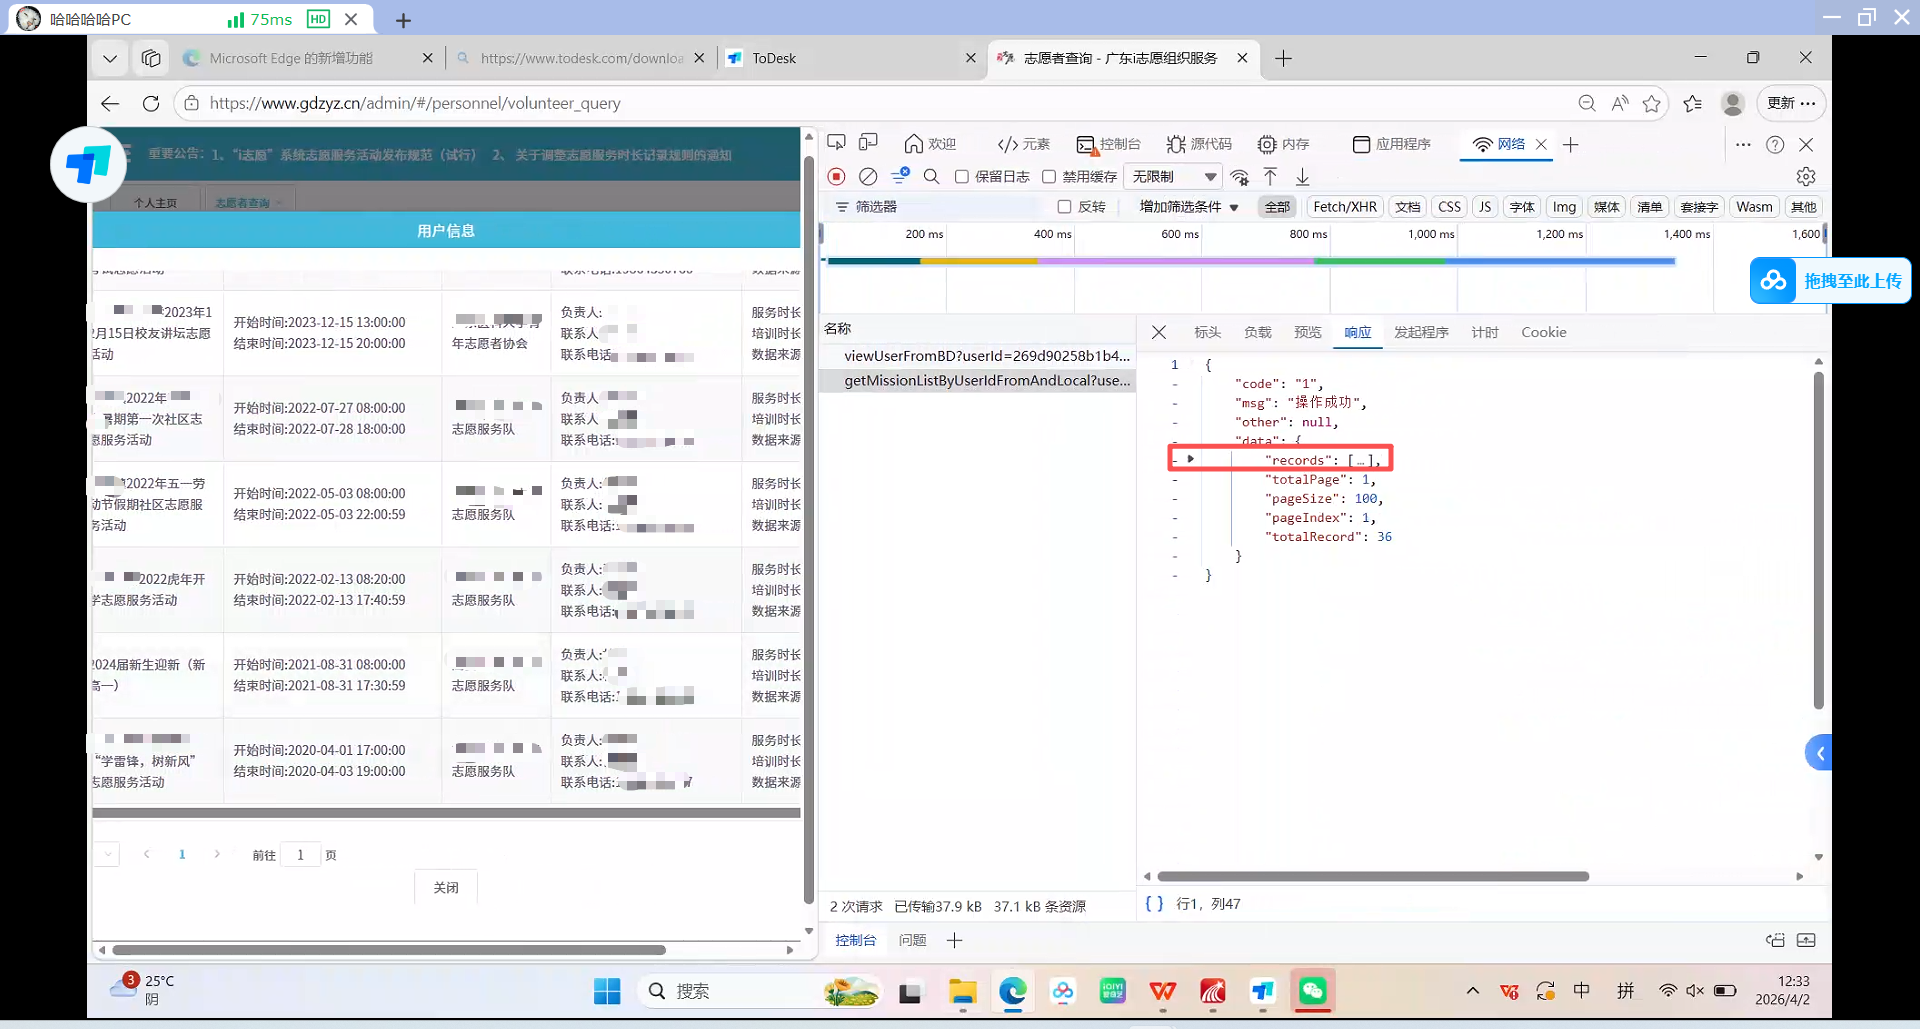Open the 增加筛选条件 dropdown
1920x1029 pixels.
tap(1189, 207)
